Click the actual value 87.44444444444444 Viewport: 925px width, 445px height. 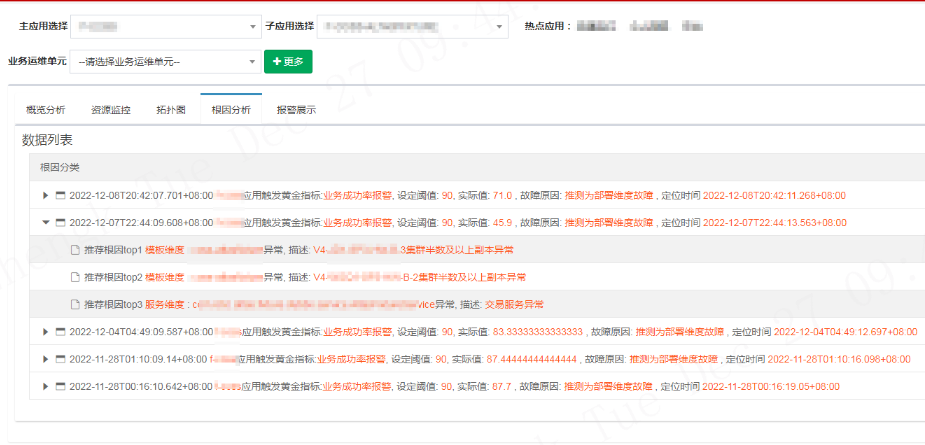531,359
